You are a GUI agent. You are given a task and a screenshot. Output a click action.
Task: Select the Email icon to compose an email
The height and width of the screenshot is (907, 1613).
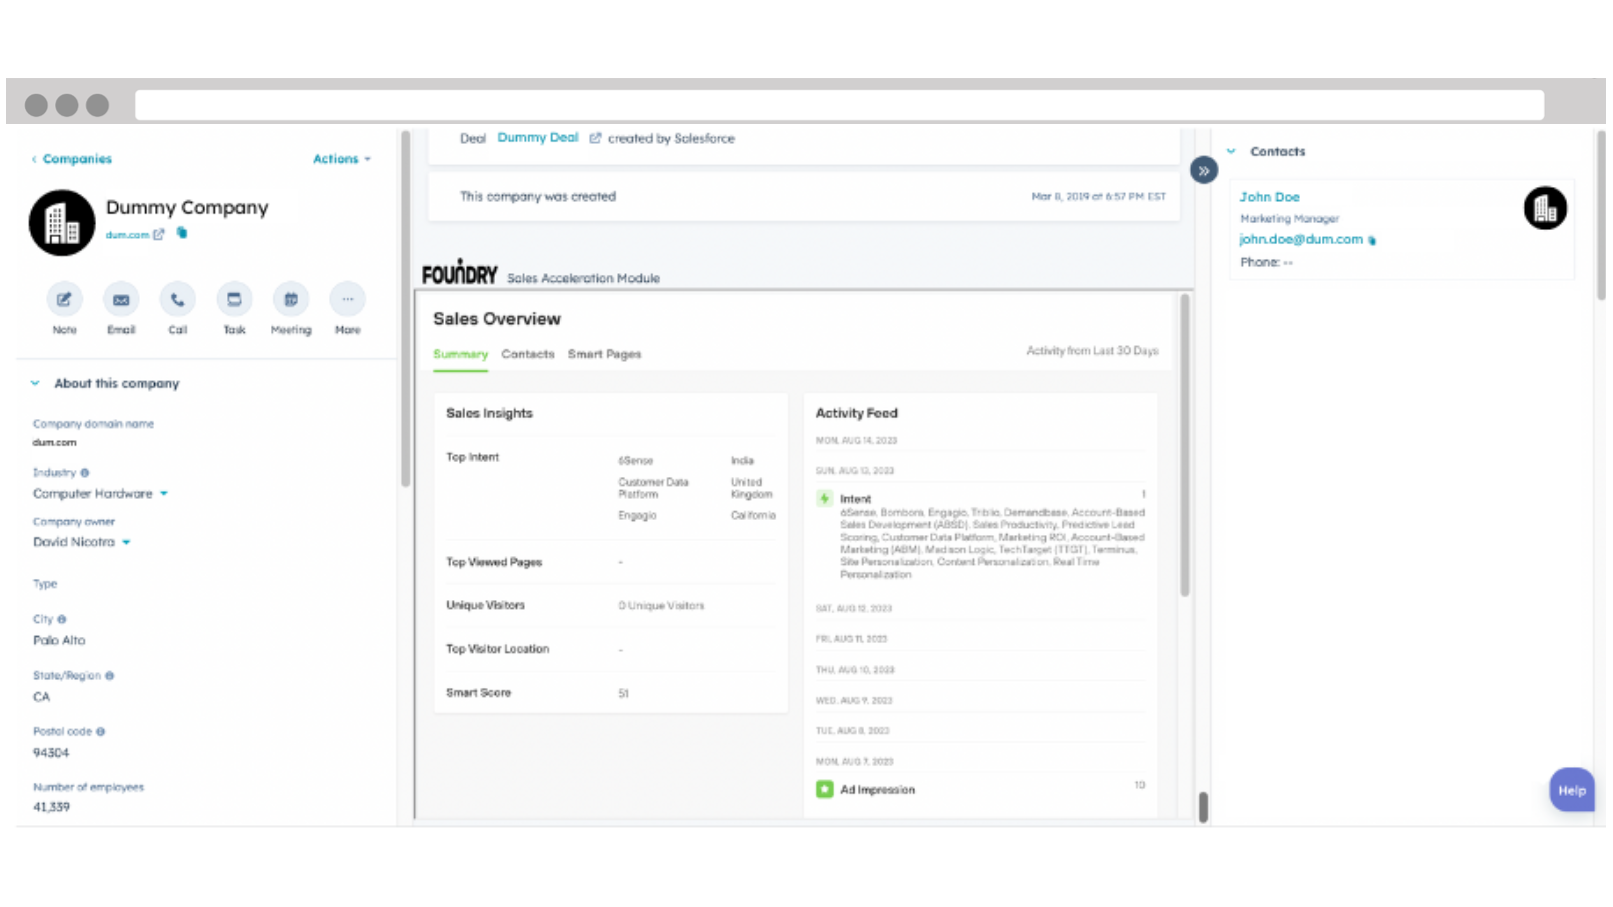click(x=120, y=298)
